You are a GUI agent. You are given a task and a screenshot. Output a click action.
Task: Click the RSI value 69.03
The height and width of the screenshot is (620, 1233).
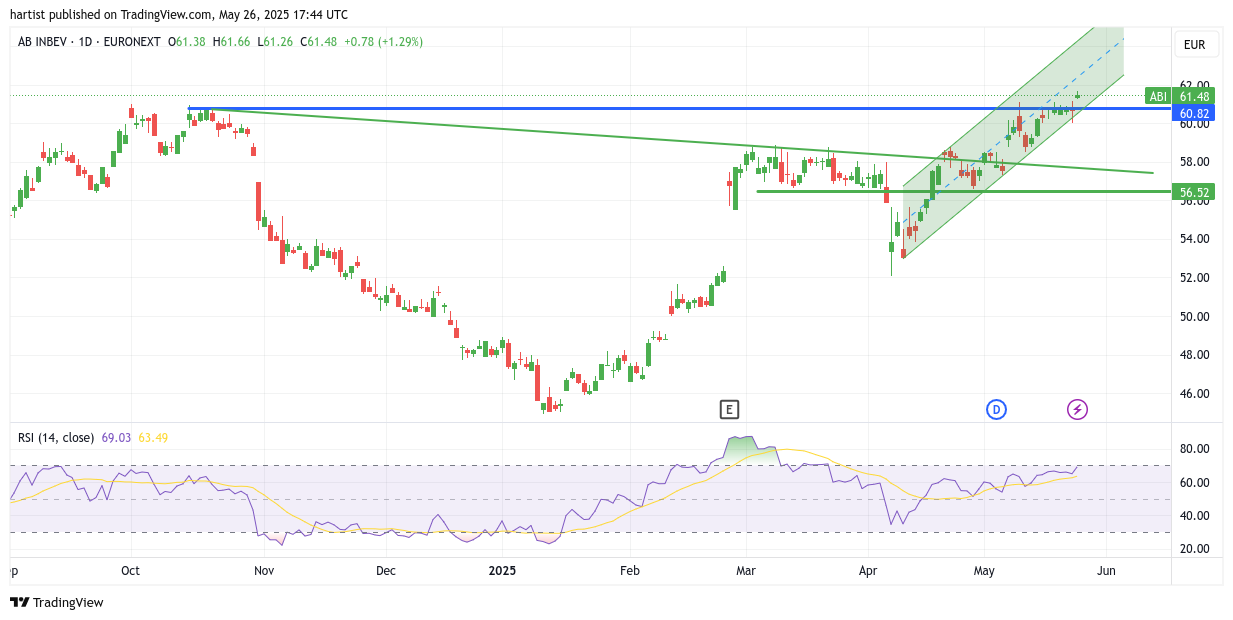pos(116,437)
